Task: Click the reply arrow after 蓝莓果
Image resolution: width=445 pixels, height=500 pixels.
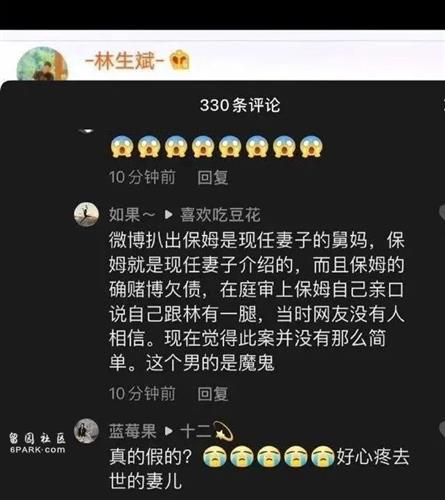Action: (x=169, y=431)
